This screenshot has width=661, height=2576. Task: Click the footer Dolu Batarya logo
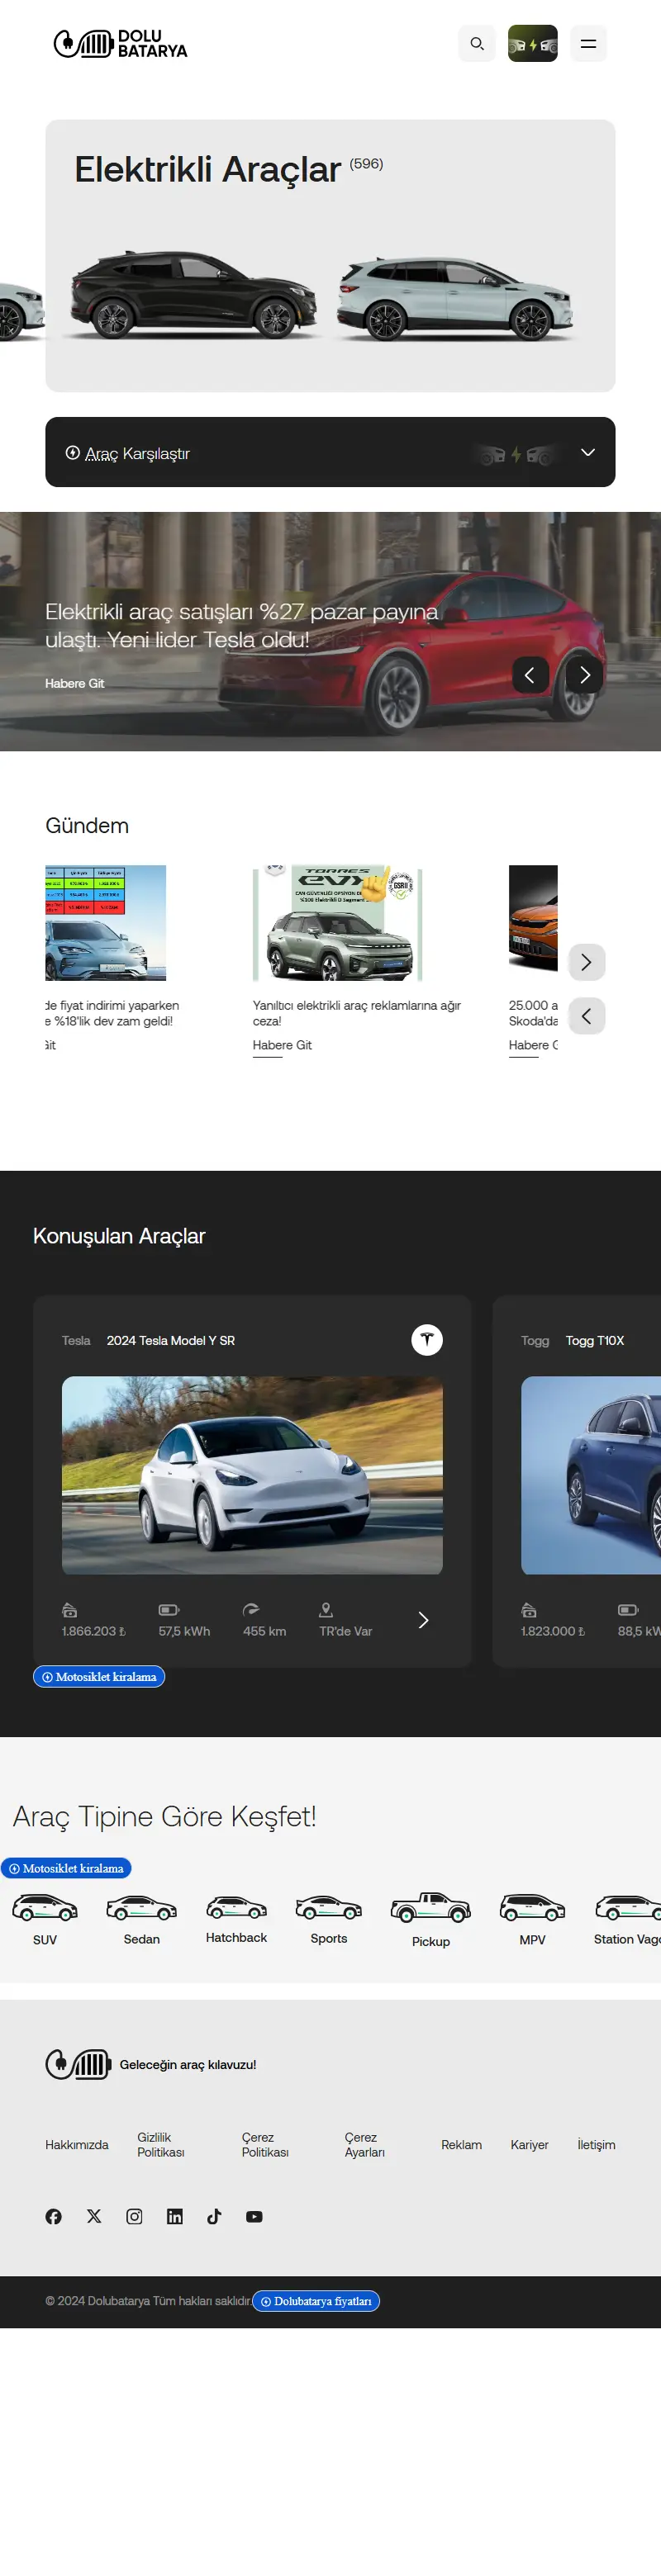point(78,2064)
